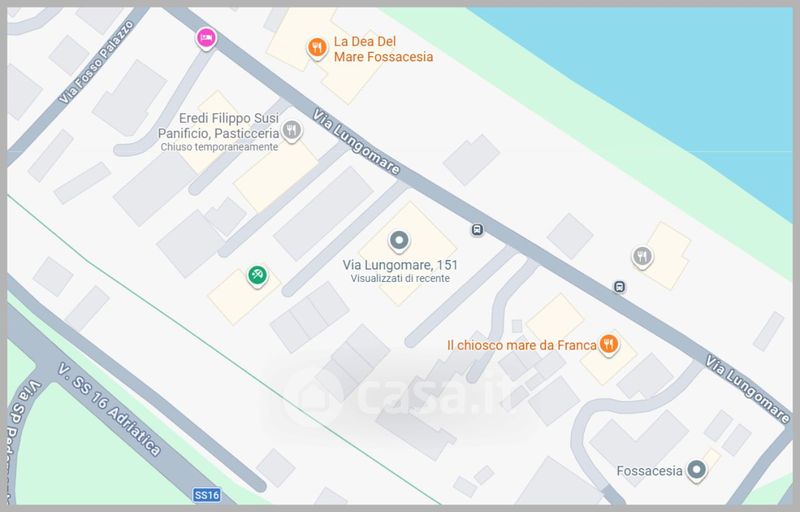Viewport: 800px width, 512px height.
Task: Open La Dea Del Mare Fossacesia label
Action: [x=383, y=49]
